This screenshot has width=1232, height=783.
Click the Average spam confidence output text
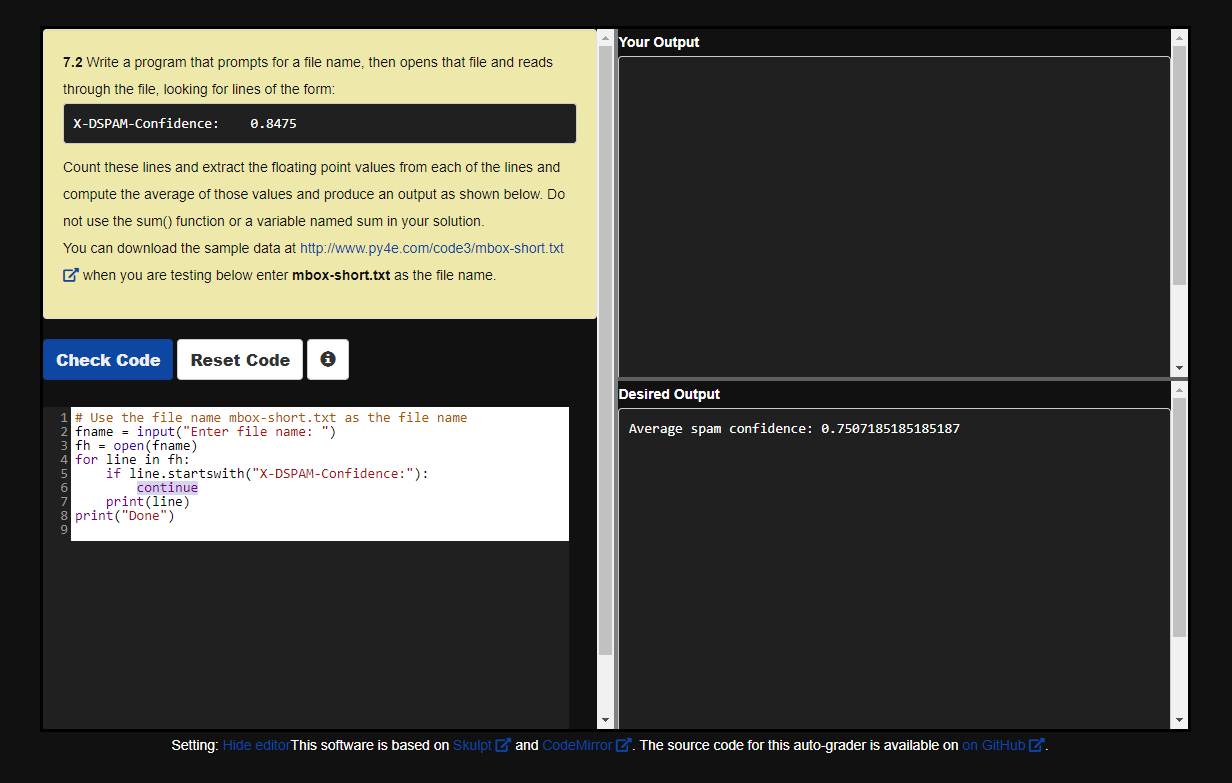pos(794,429)
